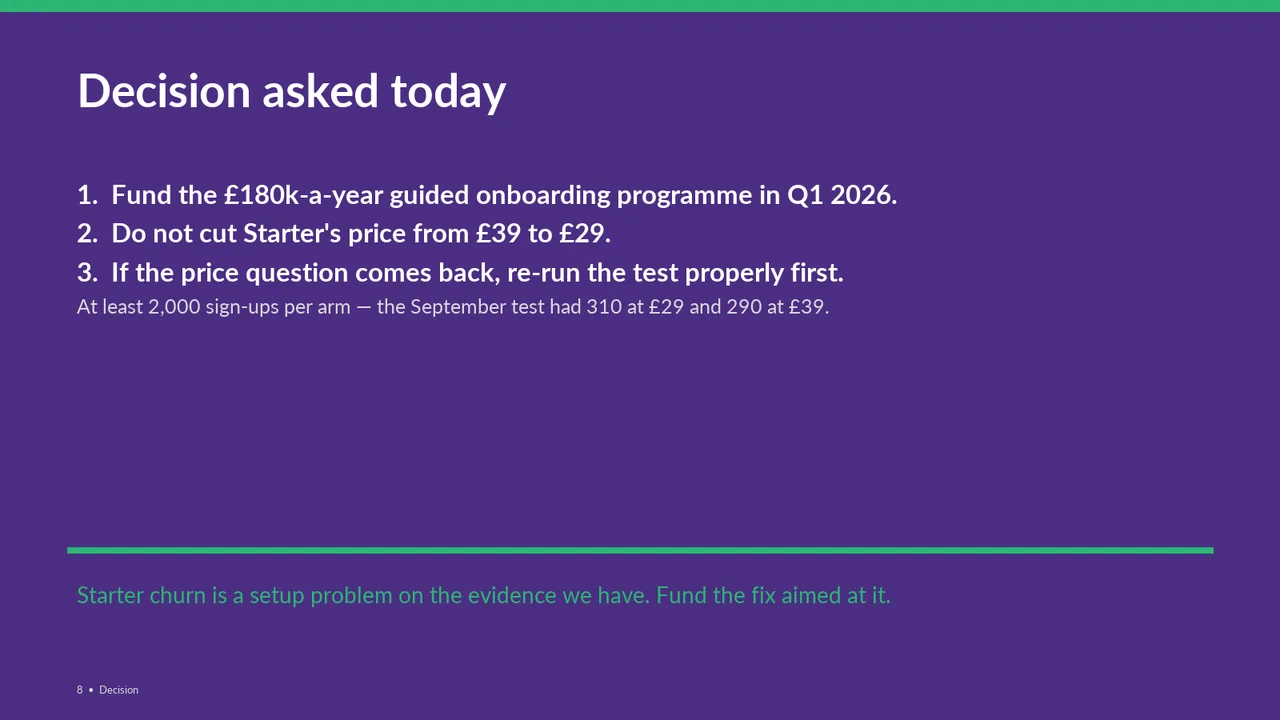Click the green horizontal divider line

pos(640,550)
